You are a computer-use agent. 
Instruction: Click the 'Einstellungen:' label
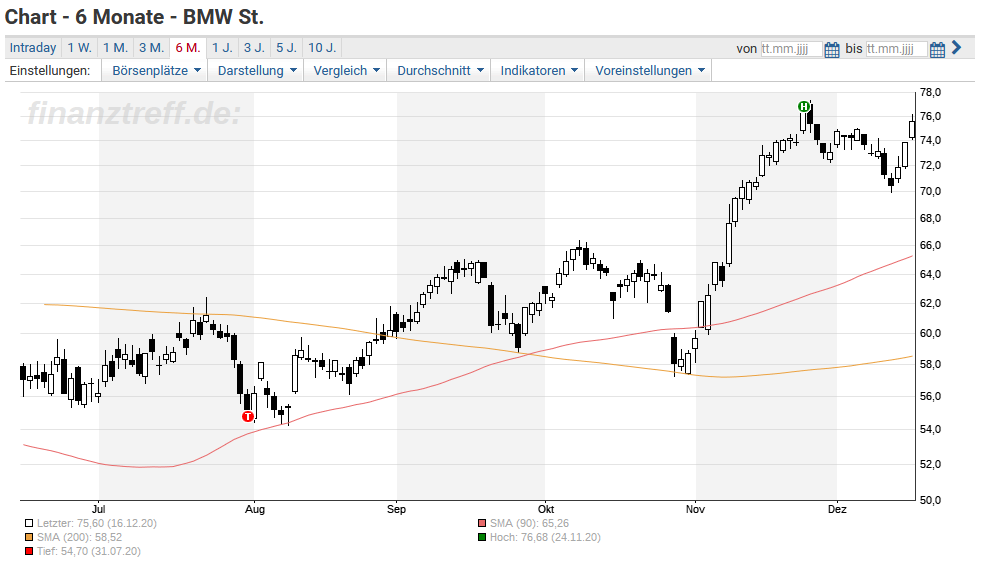[50, 71]
